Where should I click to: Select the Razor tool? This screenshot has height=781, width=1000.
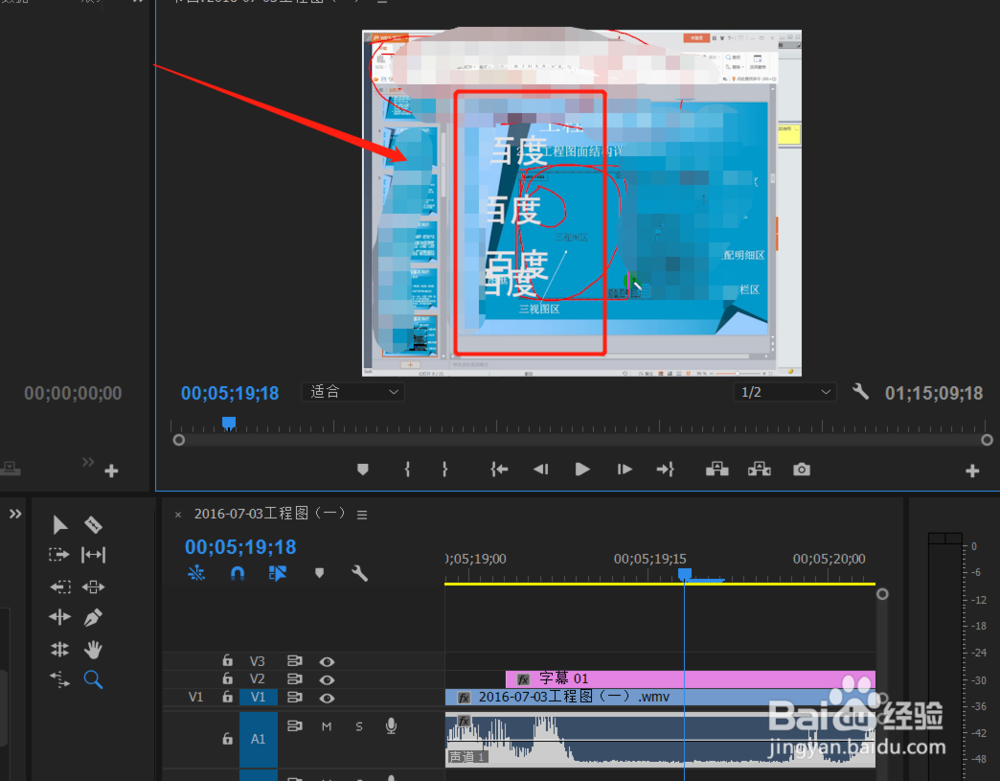93,525
